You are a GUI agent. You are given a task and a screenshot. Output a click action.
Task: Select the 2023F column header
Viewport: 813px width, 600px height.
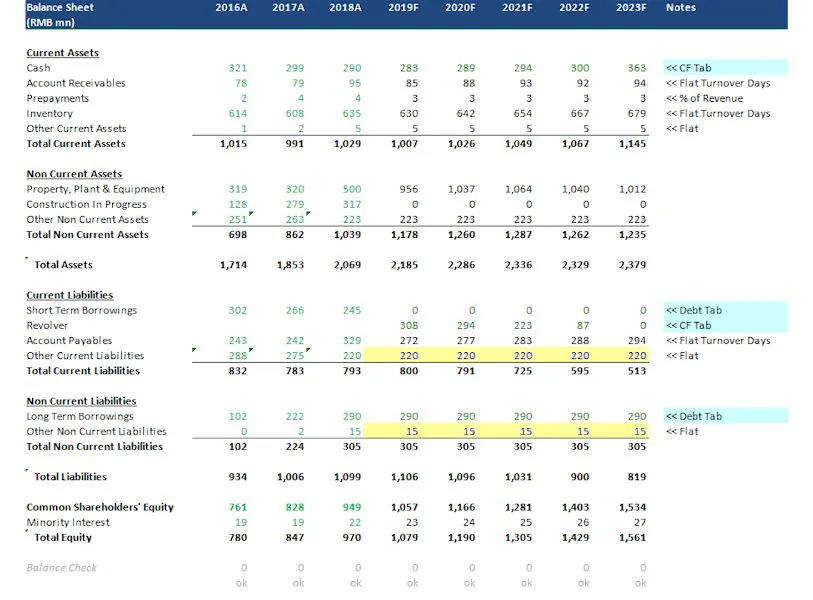coord(631,7)
